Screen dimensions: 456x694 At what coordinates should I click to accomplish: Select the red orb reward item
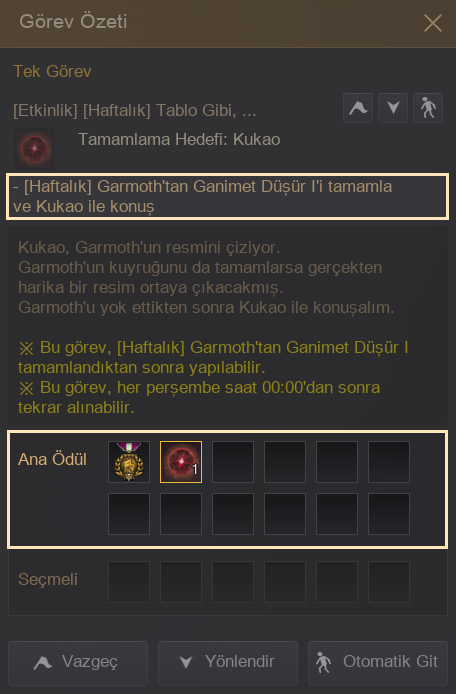181,462
